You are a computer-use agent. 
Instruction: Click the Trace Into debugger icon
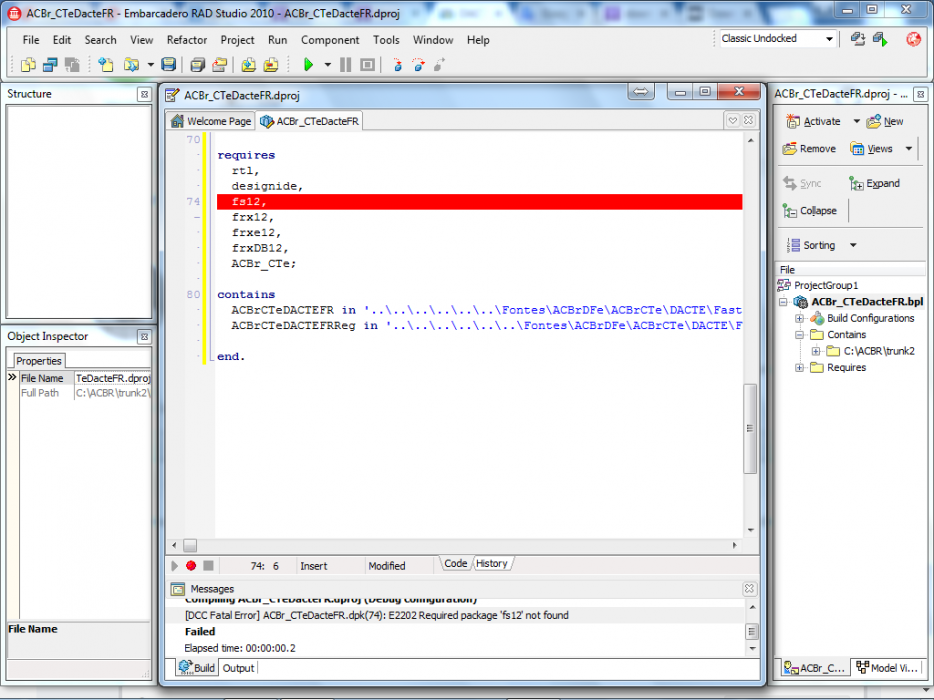(x=397, y=64)
